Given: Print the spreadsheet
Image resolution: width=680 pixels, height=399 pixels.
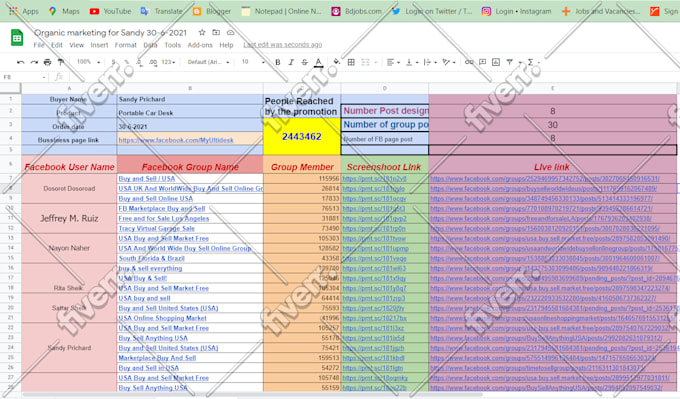Looking at the screenshot, I should pyautogui.click(x=47, y=62).
